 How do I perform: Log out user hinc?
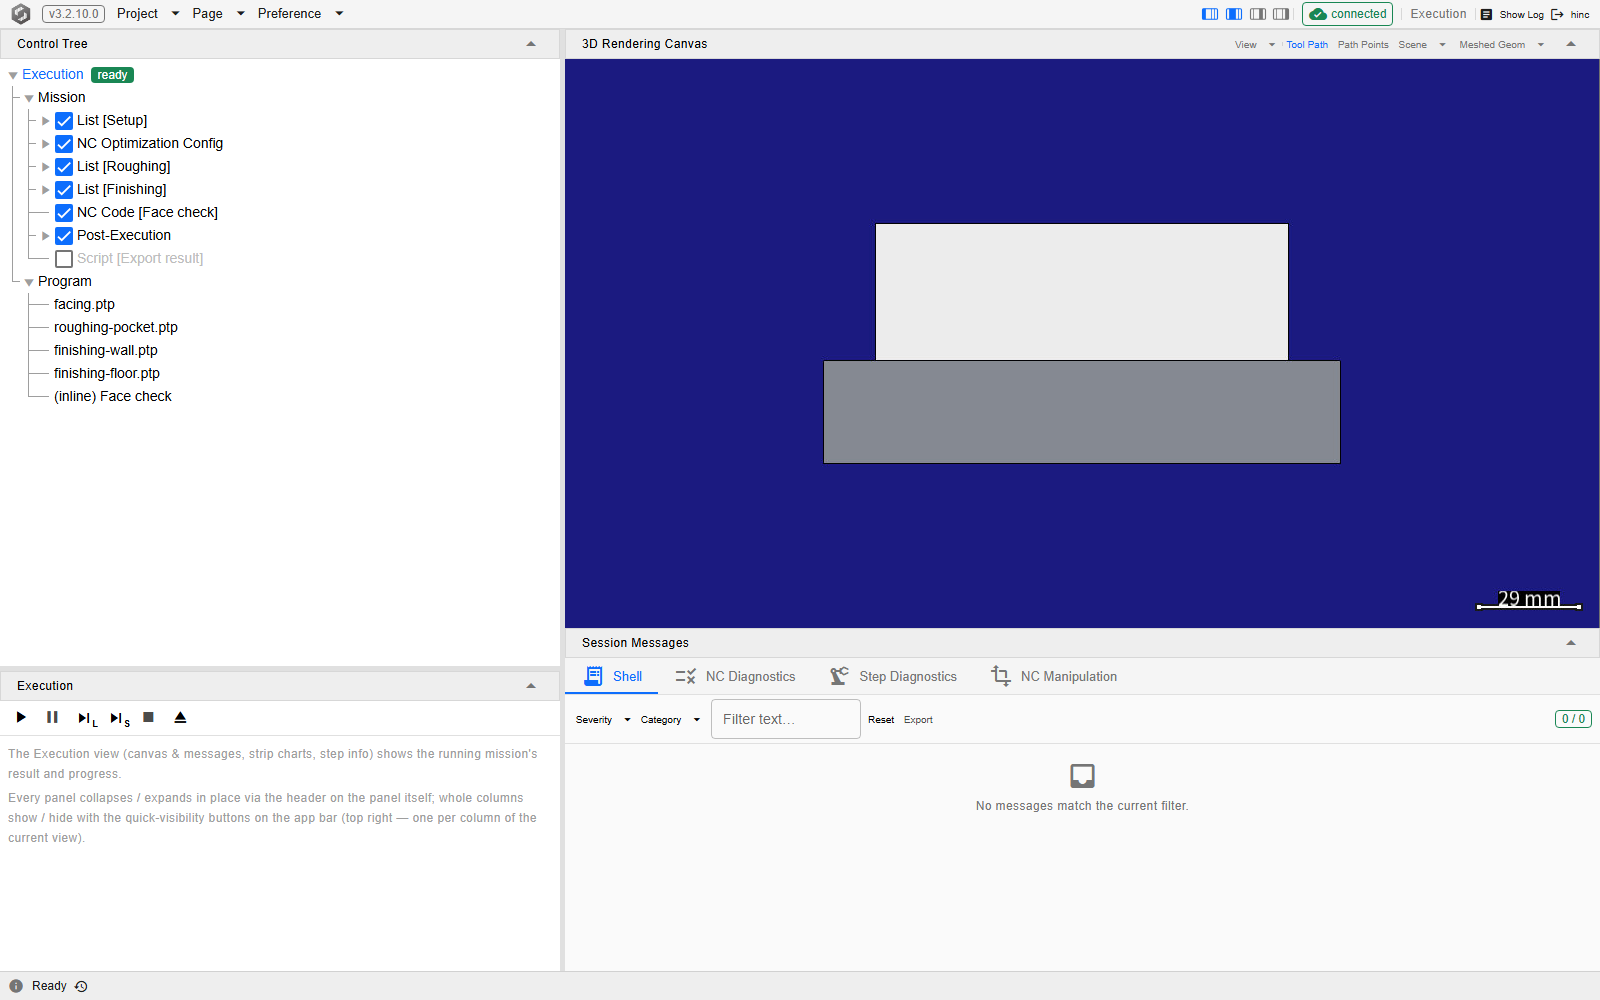tap(1570, 14)
